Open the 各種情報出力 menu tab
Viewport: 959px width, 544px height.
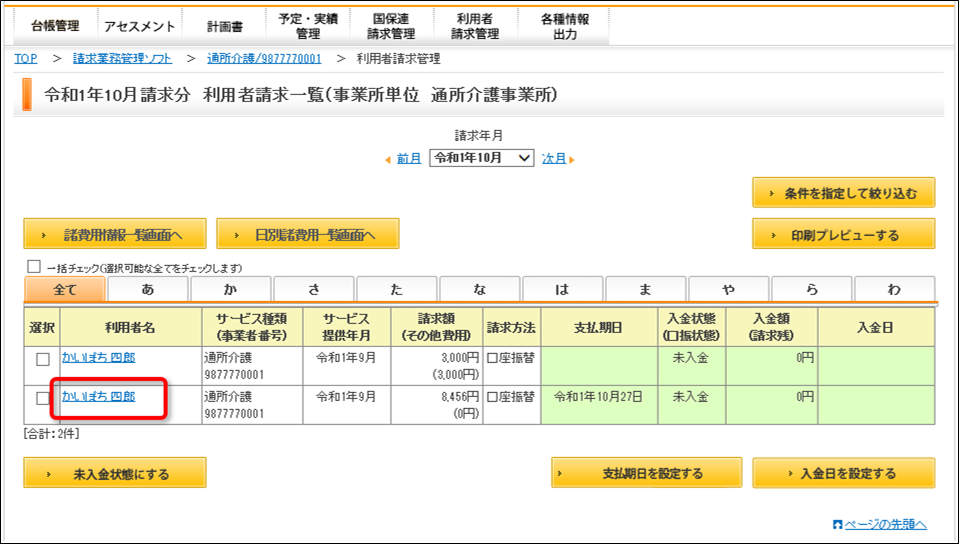pos(564,26)
